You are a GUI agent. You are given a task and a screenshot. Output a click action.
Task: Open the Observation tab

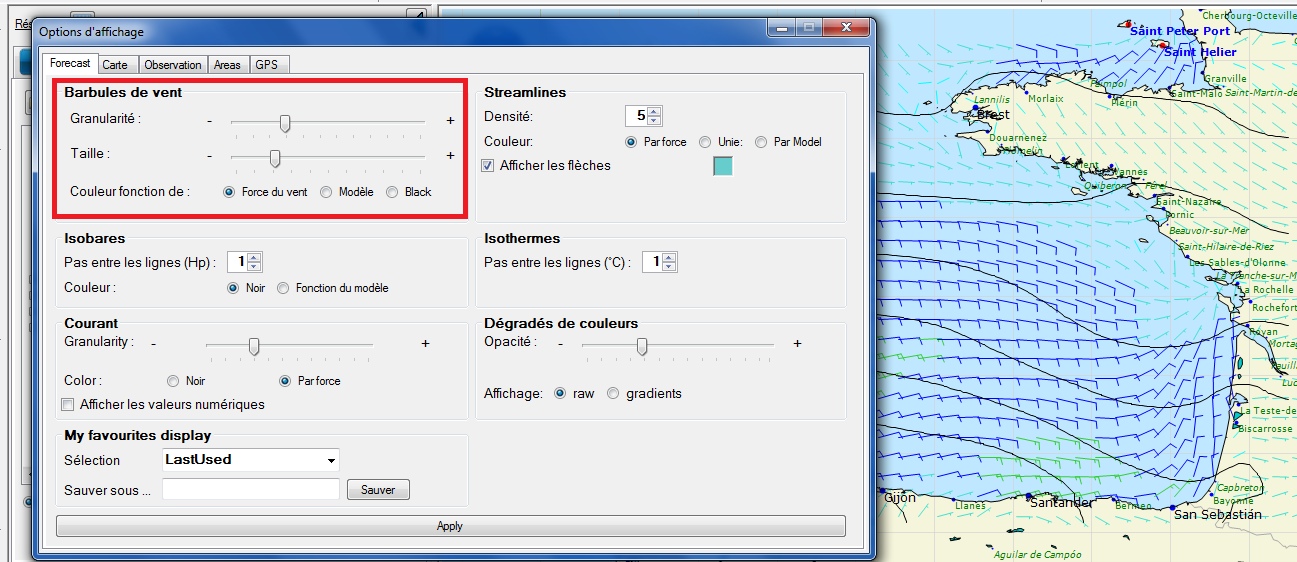click(172, 65)
